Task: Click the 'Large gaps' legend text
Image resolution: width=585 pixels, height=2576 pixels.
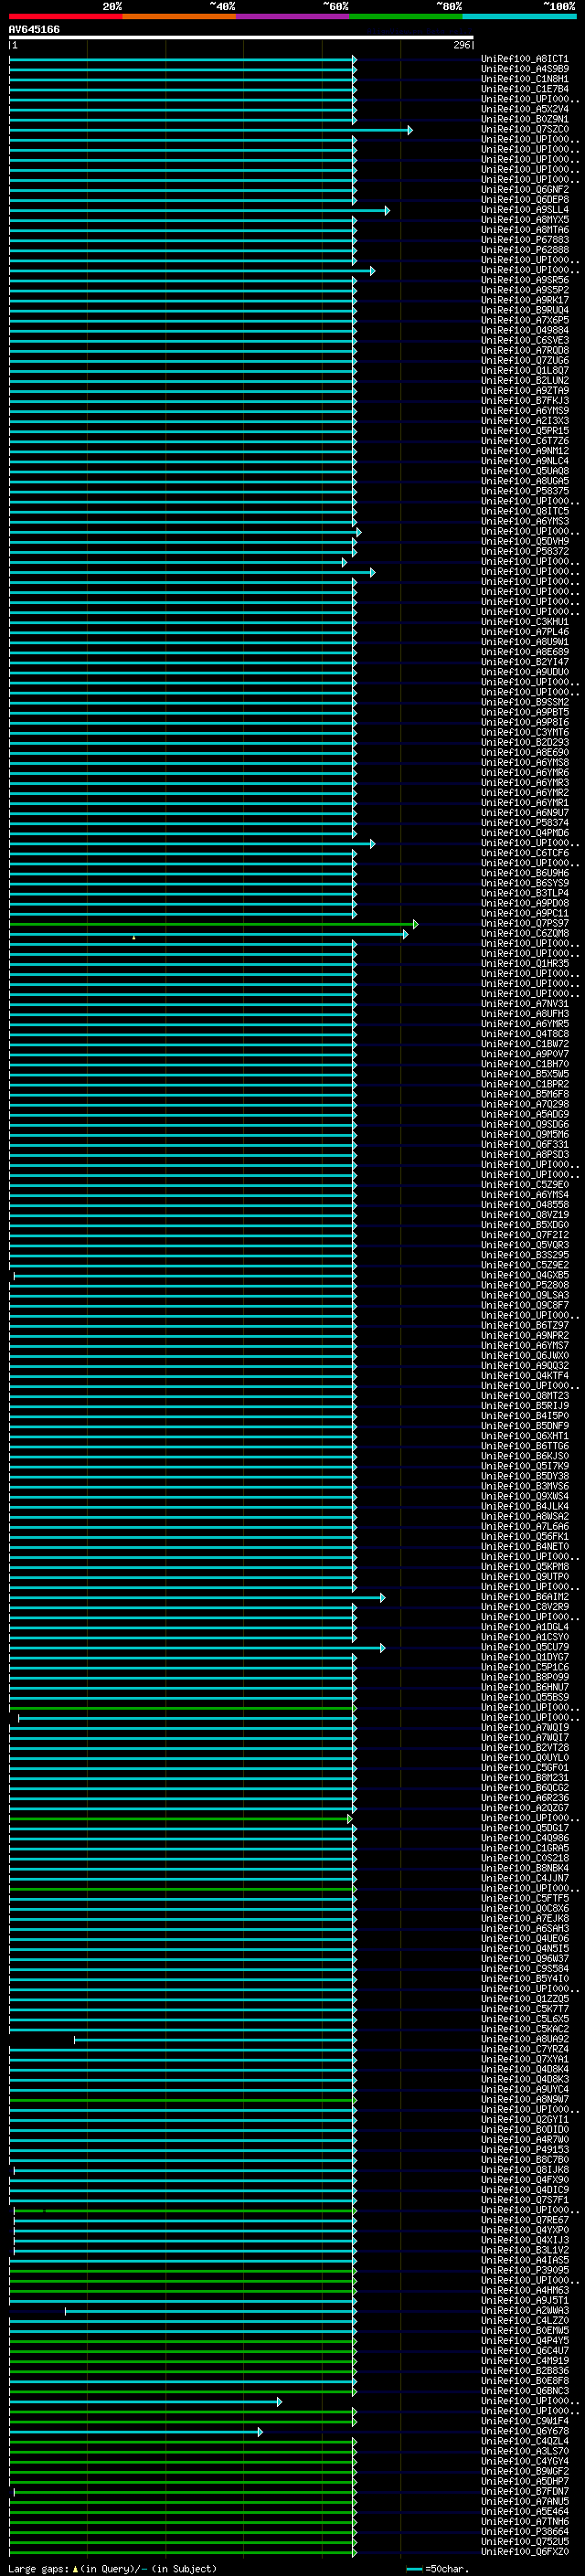Action: pos(38,2569)
